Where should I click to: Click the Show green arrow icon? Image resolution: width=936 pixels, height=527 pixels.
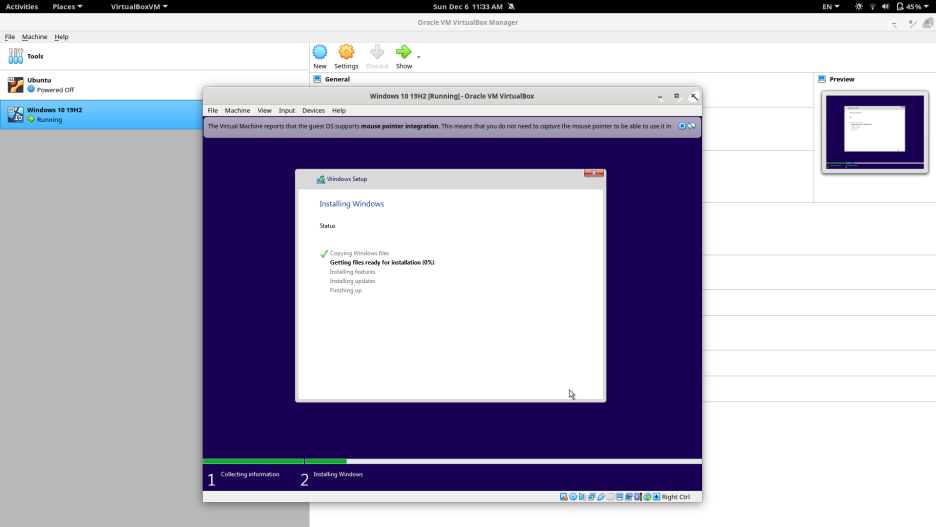[x=404, y=52]
